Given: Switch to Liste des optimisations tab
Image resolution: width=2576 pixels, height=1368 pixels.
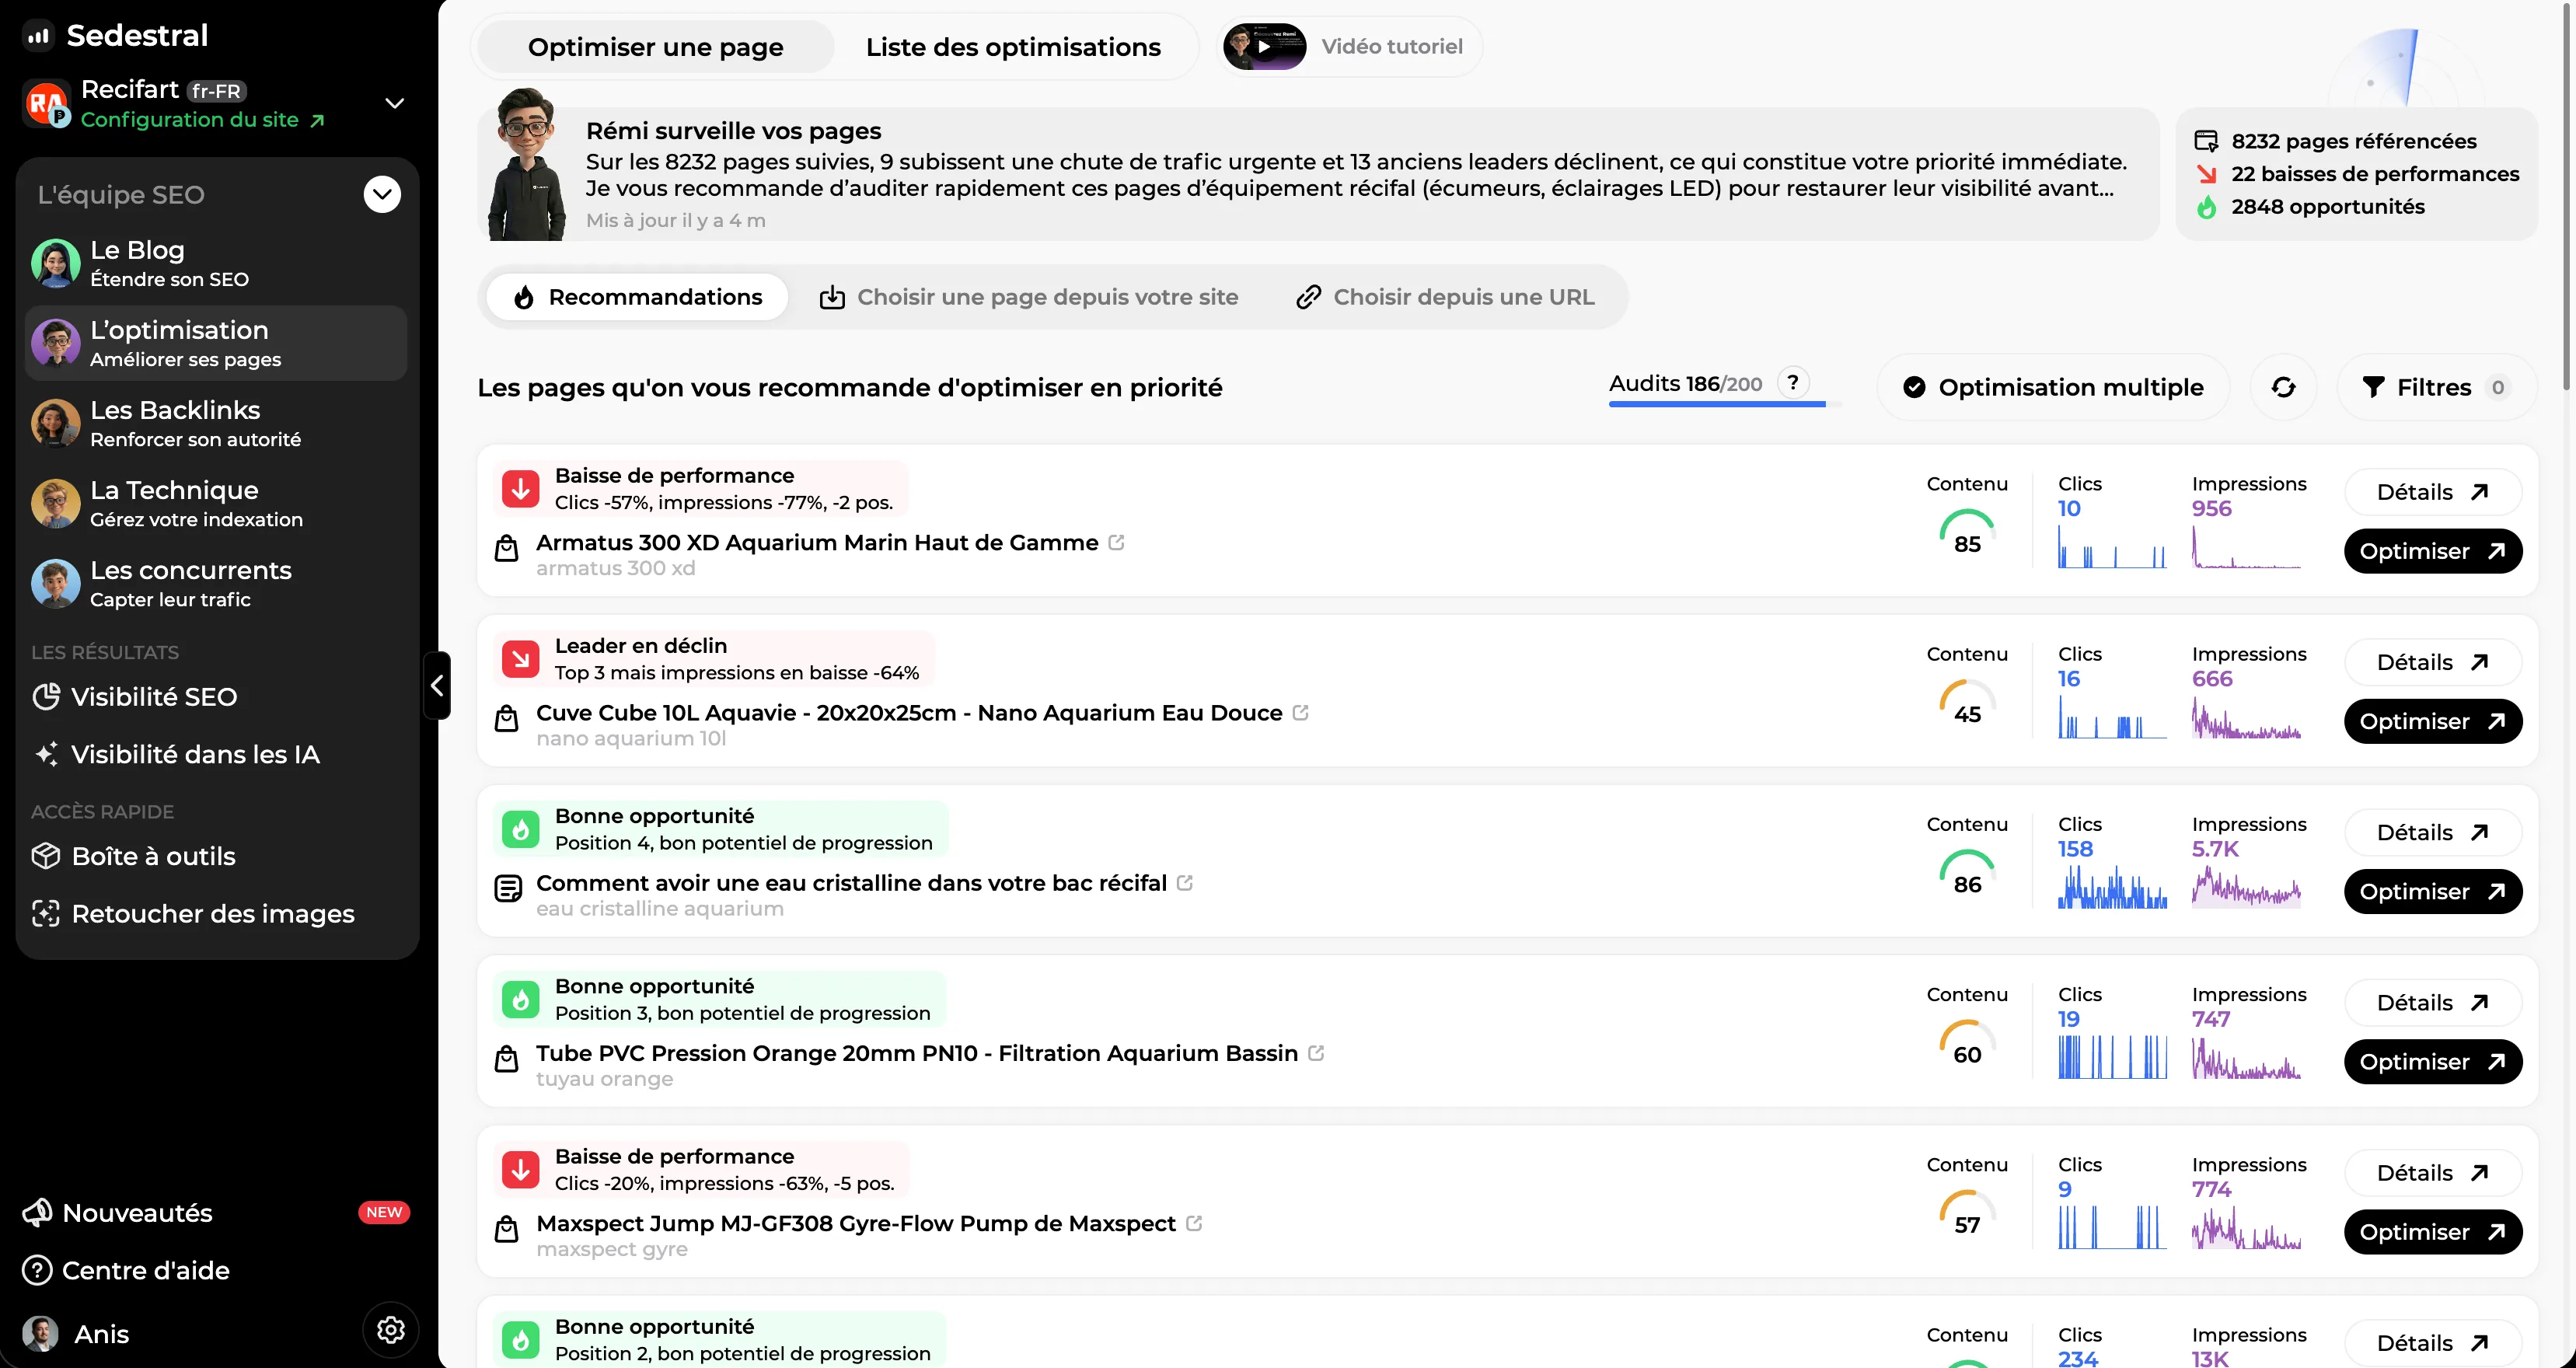Looking at the screenshot, I should [1013, 47].
